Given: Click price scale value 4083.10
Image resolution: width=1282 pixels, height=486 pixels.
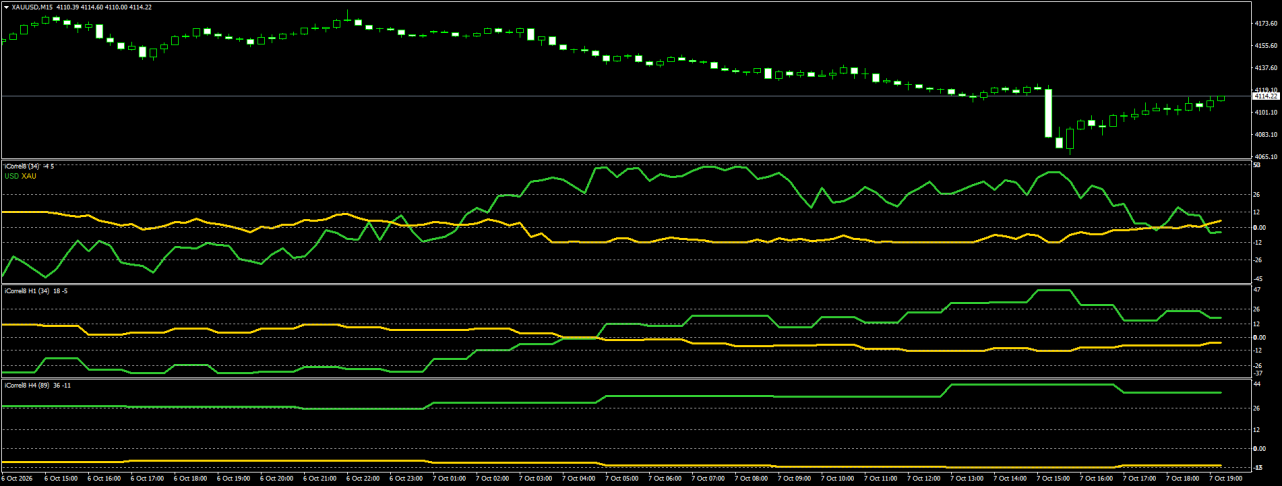Looking at the screenshot, I should tap(1265, 135).
